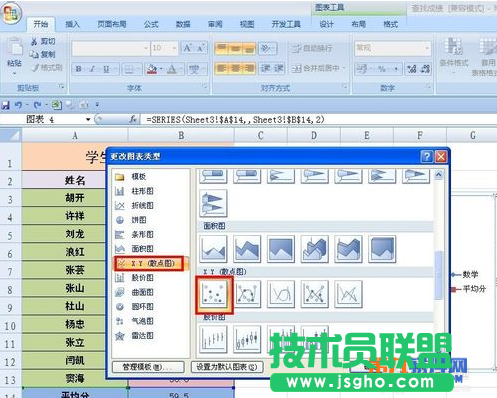Screen dimensions: 497x398
Task: Select the 3-D area chart thumbnail
Action: [x=314, y=249]
